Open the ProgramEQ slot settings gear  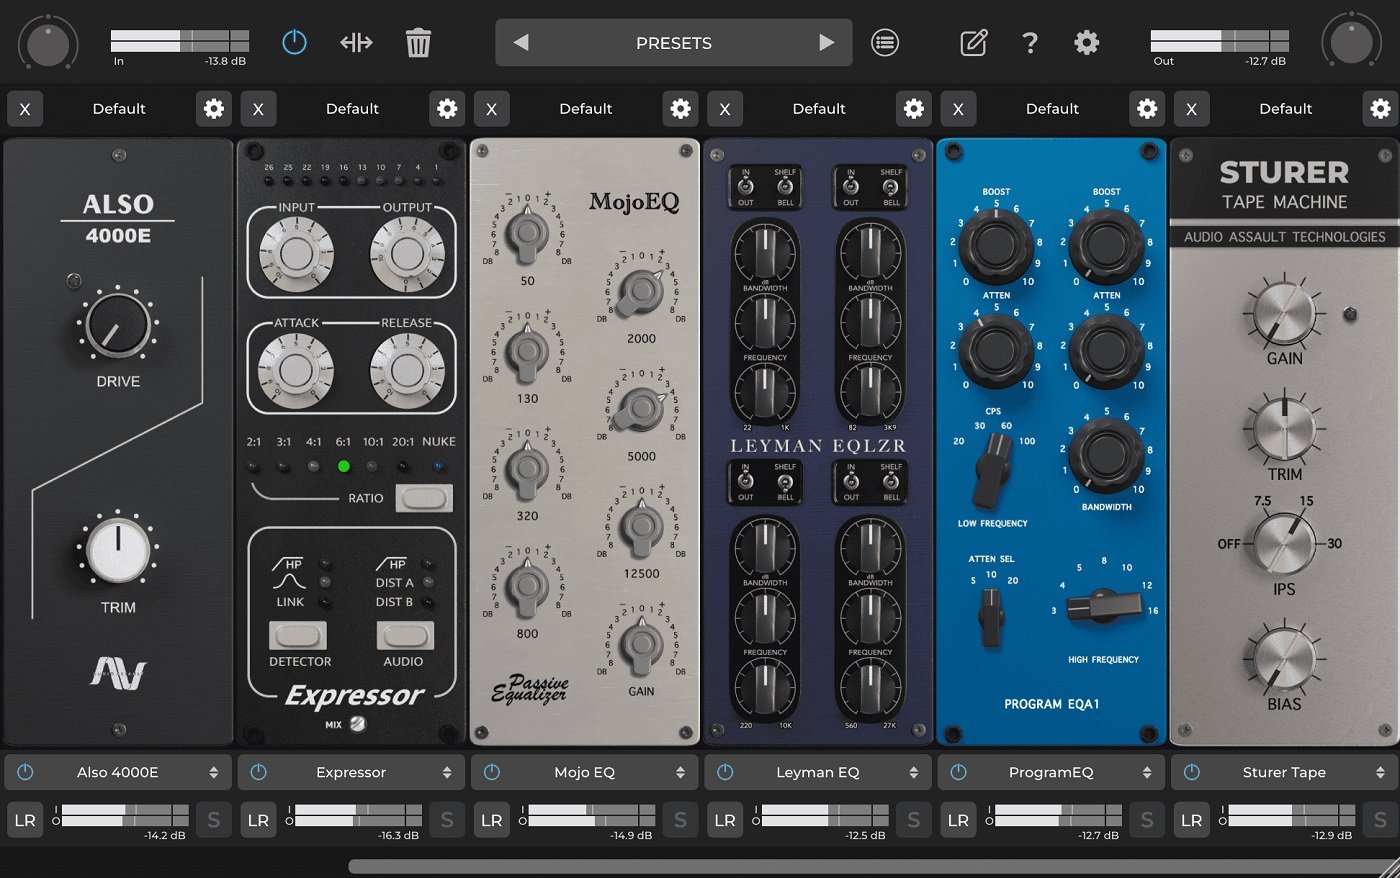pyautogui.click(x=1146, y=108)
